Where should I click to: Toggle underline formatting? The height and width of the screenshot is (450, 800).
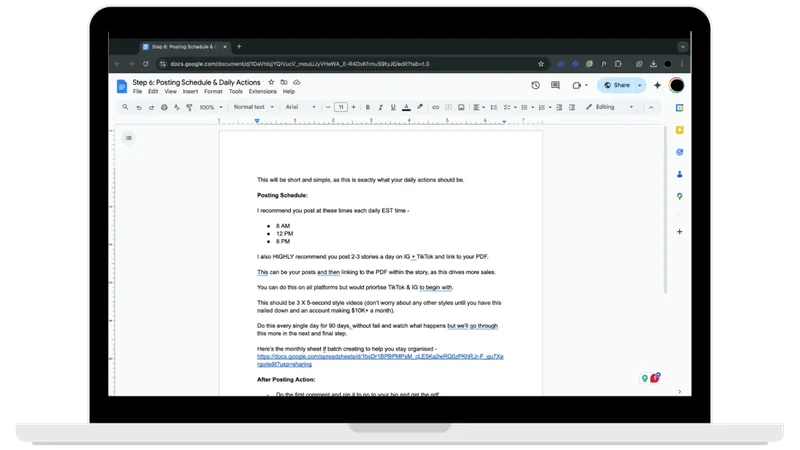point(393,107)
